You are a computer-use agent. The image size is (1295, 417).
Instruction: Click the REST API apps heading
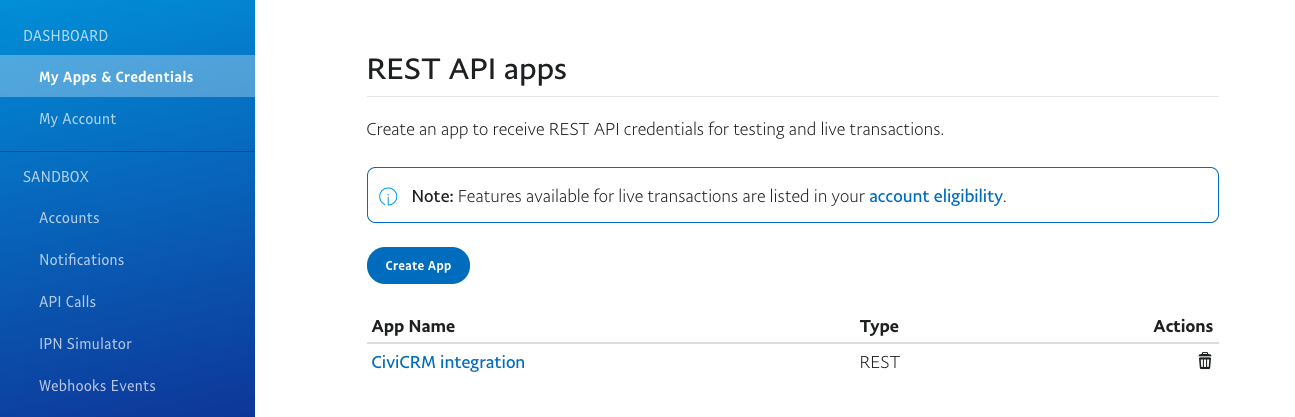tap(466, 69)
